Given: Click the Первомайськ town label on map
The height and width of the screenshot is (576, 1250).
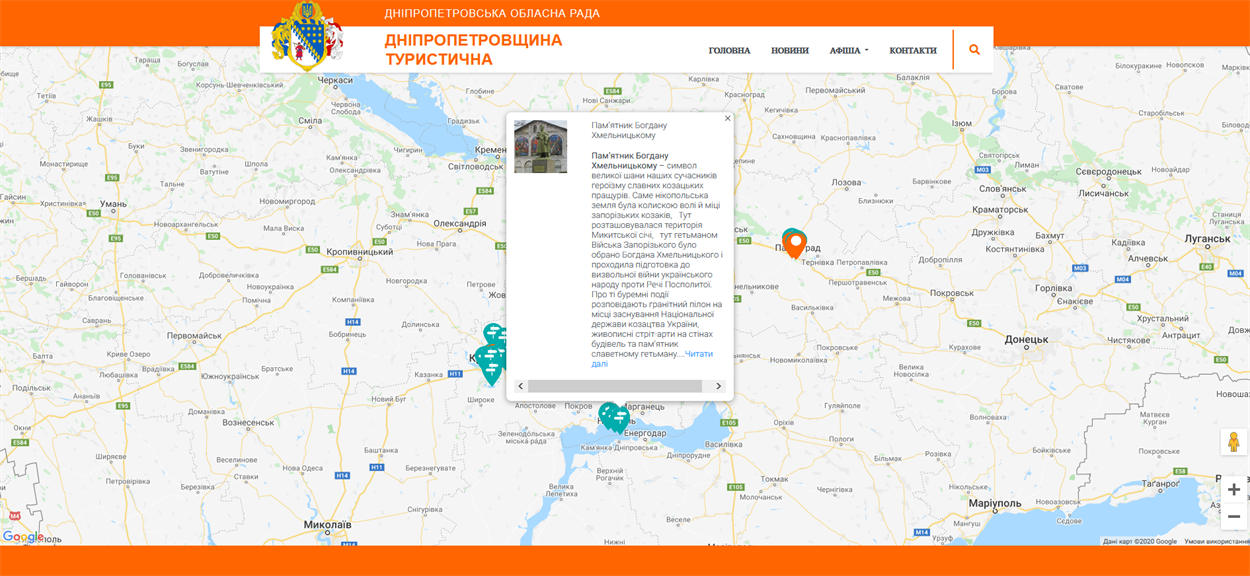Looking at the screenshot, I should click(x=194, y=336).
